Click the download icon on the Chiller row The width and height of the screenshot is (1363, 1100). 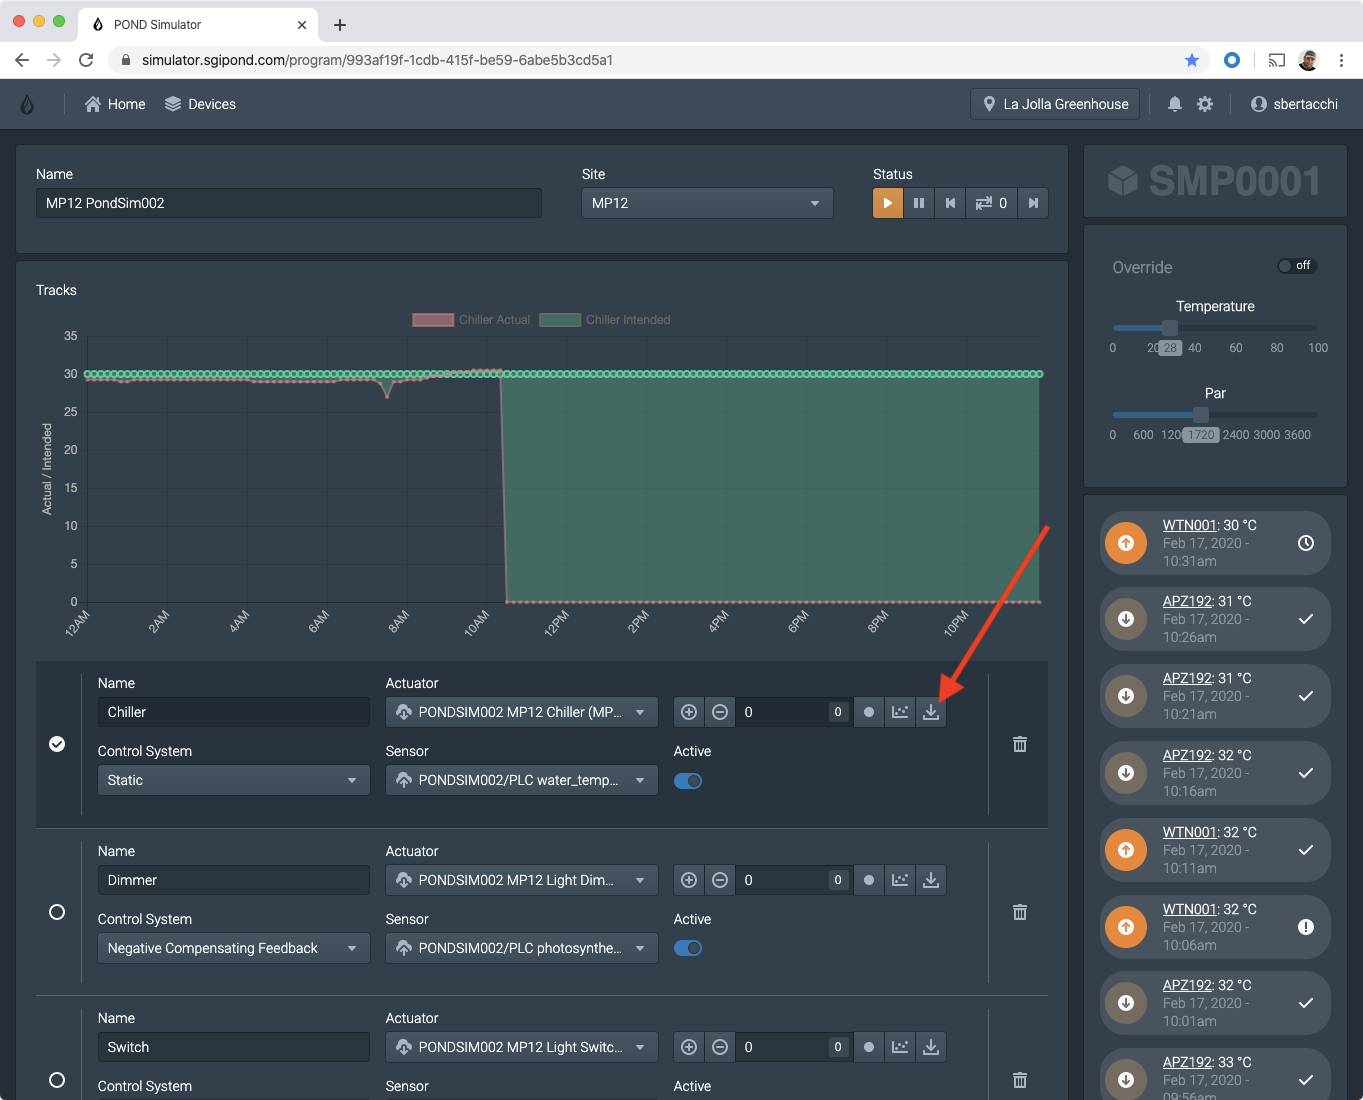point(930,711)
